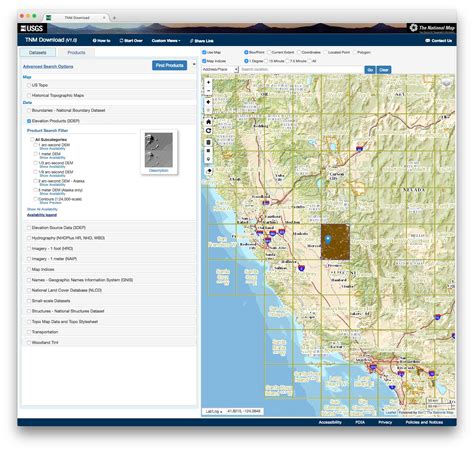Open Description link under thumbnail
Screen dimensions: 474x451
click(159, 171)
